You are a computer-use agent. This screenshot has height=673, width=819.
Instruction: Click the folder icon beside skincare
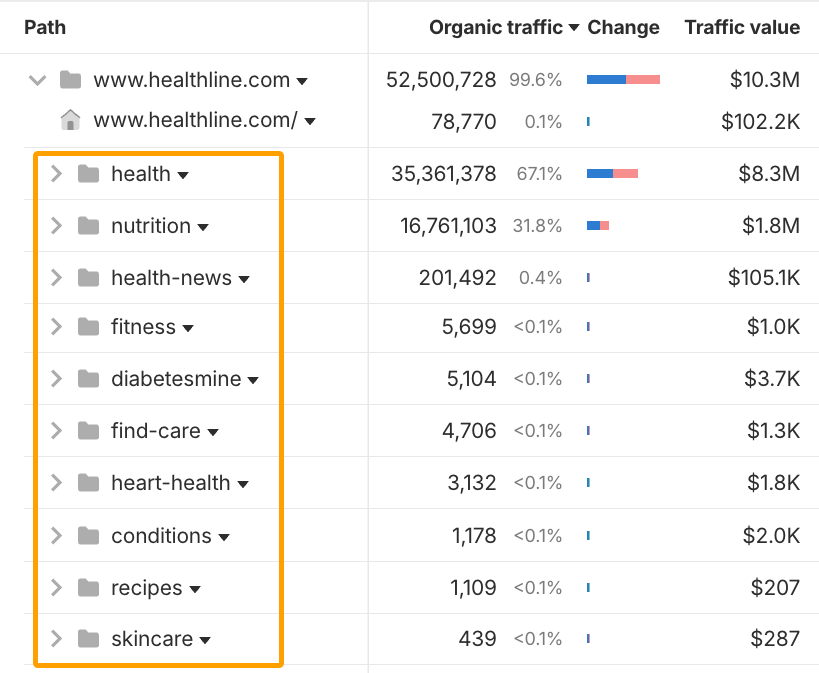[87, 638]
